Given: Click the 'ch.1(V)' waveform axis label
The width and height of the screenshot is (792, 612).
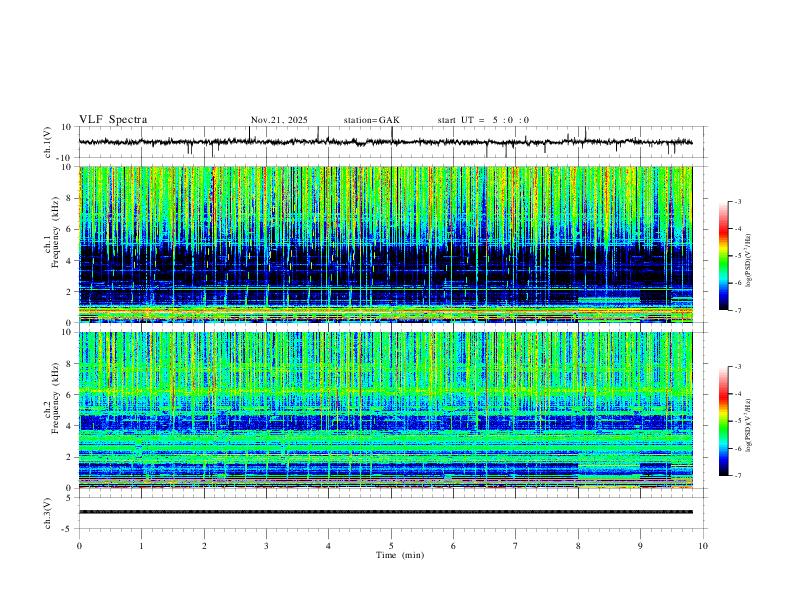Looking at the screenshot, I should (47, 142).
